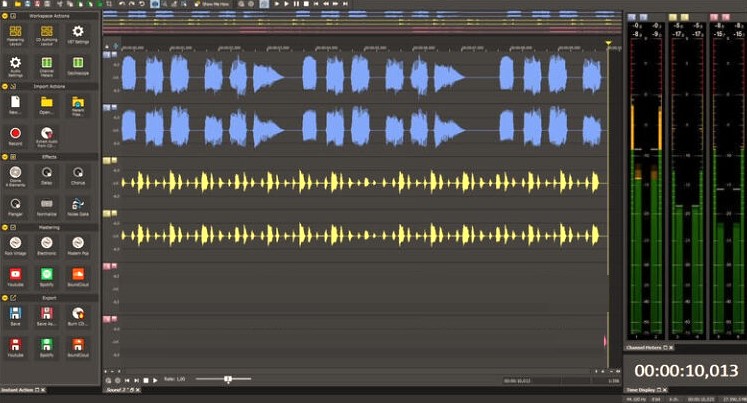Launch Extract Audio from CD
Image resolution: width=747 pixels, height=403 pixels.
[x=47, y=136]
